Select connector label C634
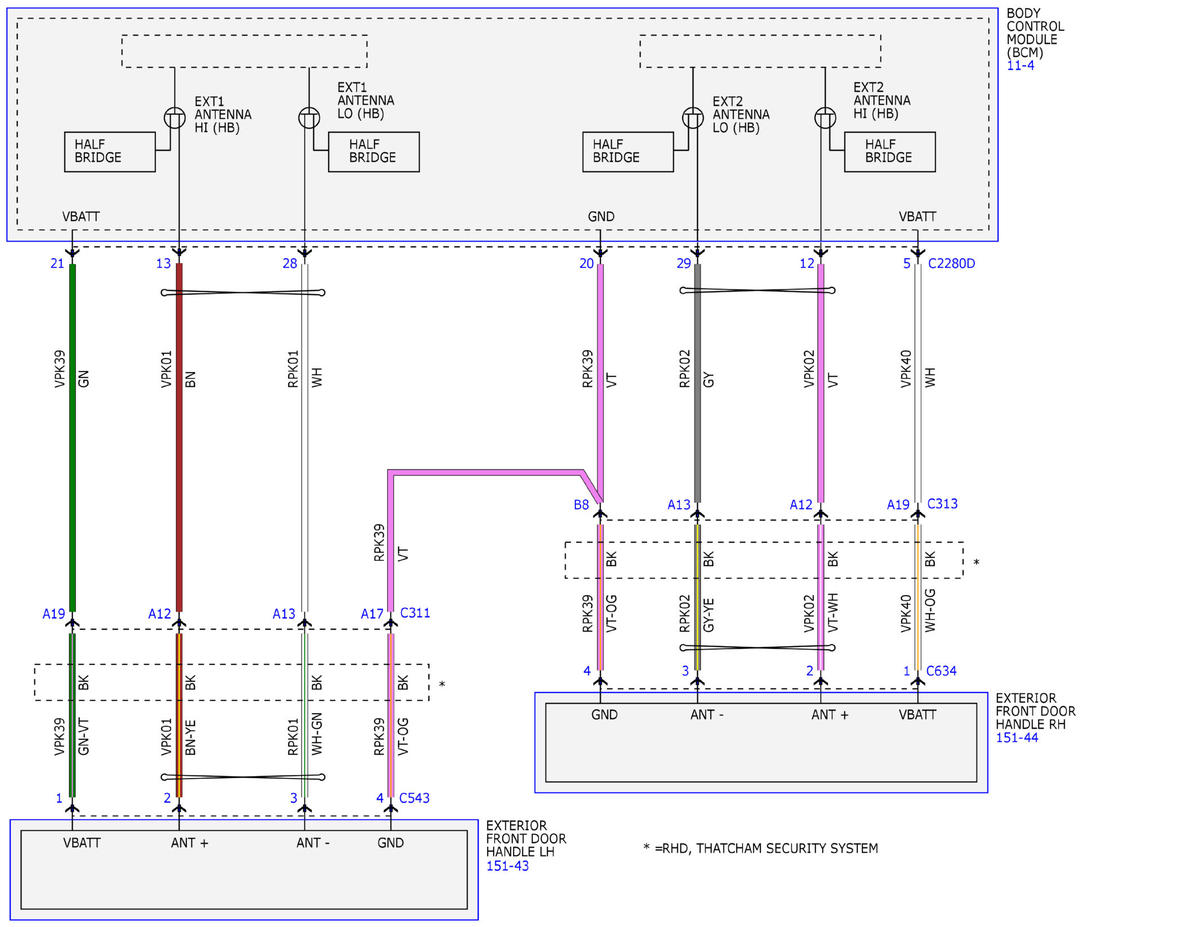The height and width of the screenshot is (927, 1200). pyautogui.click(x=942, y=671)
